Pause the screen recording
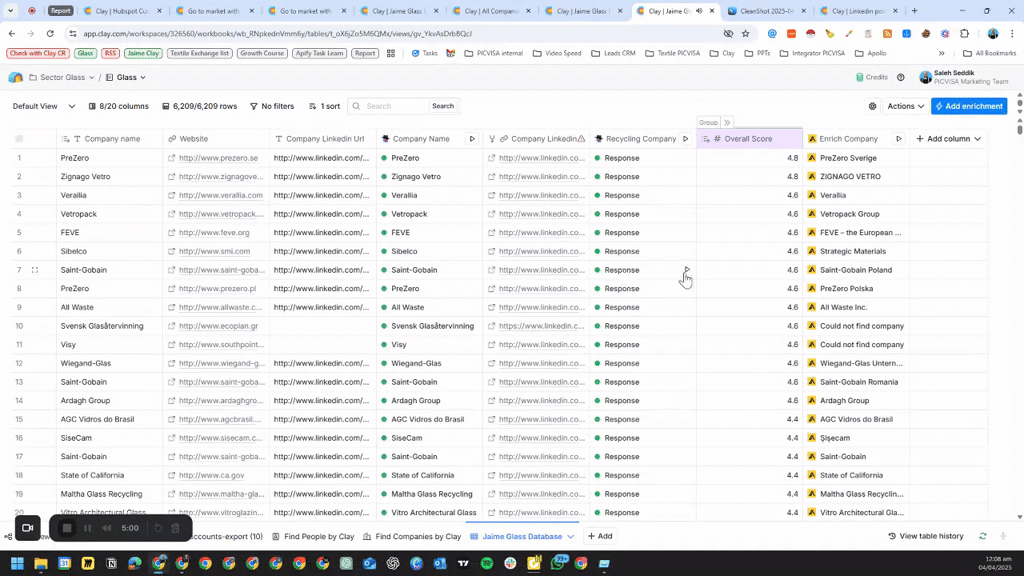The width and height of the screenshot is (1024, 576). [x=88, y=528]
